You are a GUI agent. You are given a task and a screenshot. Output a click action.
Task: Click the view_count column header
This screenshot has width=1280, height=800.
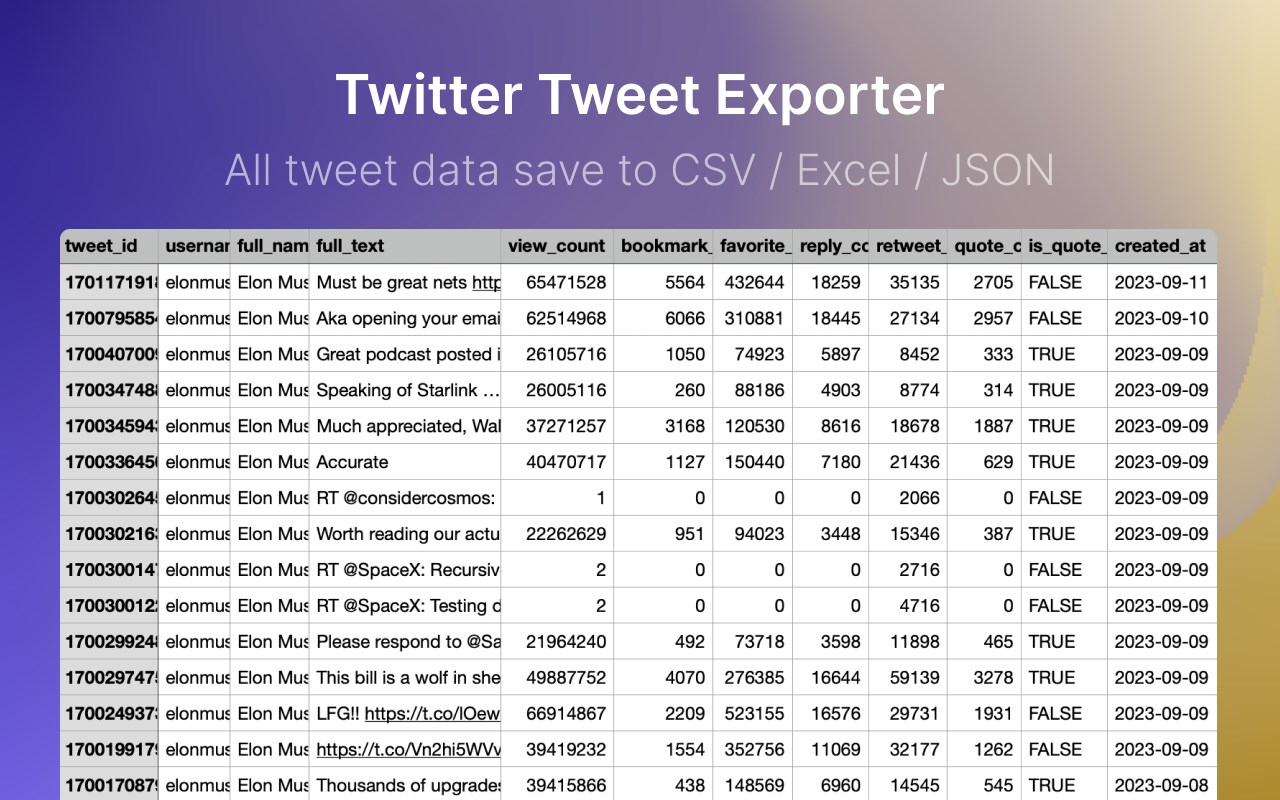(x=557, y=246)
